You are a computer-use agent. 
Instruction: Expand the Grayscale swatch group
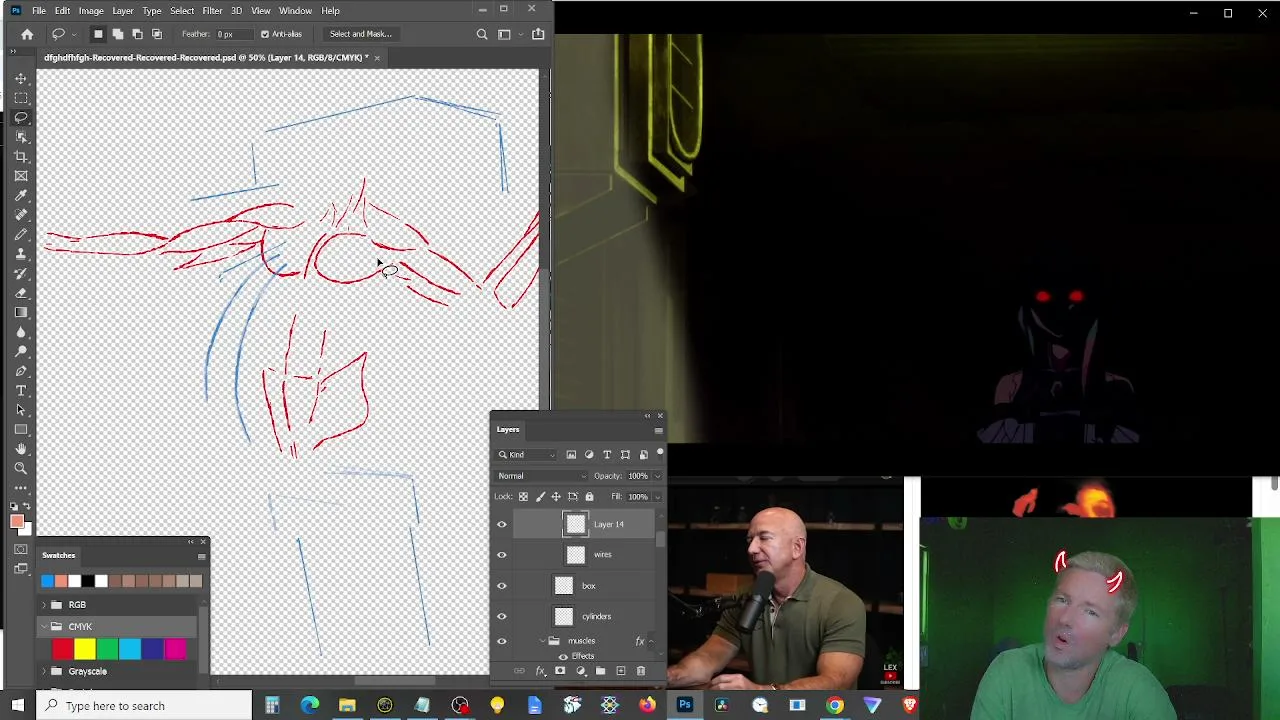pyautogui.click(x=43, y=672)
